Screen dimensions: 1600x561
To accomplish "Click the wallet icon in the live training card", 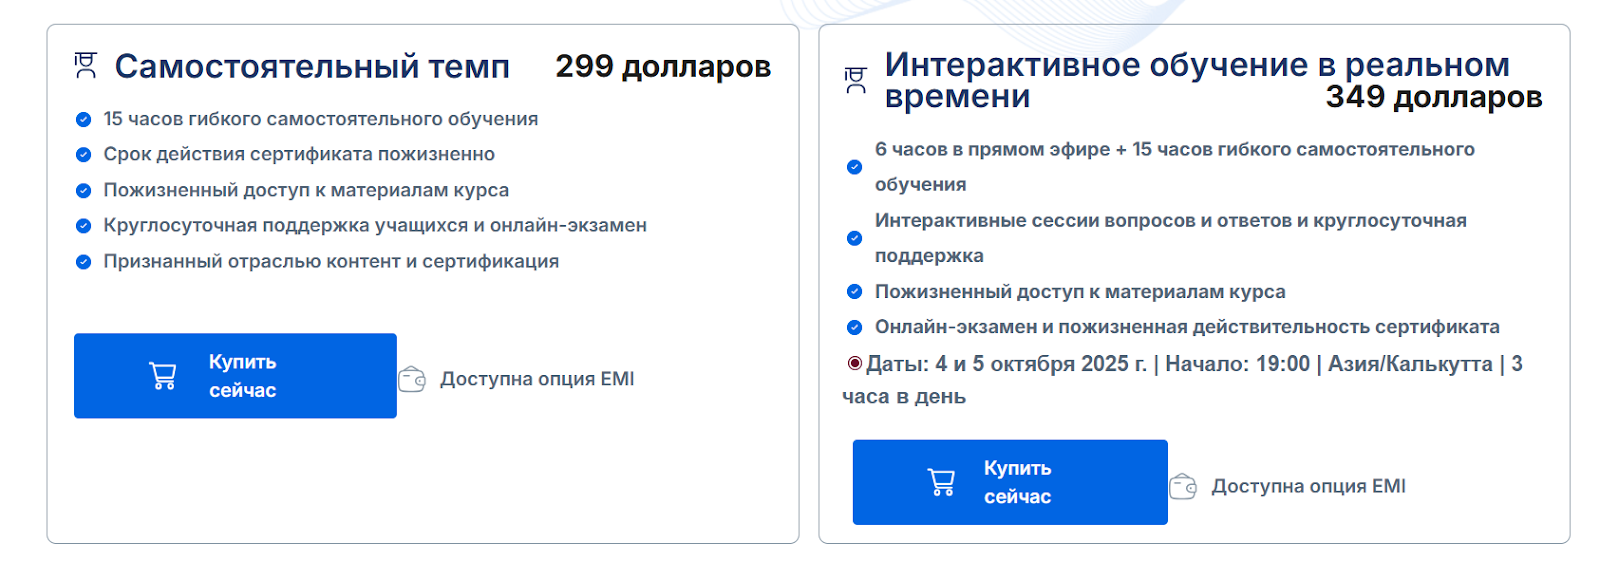I will [x=1183, y=487].
